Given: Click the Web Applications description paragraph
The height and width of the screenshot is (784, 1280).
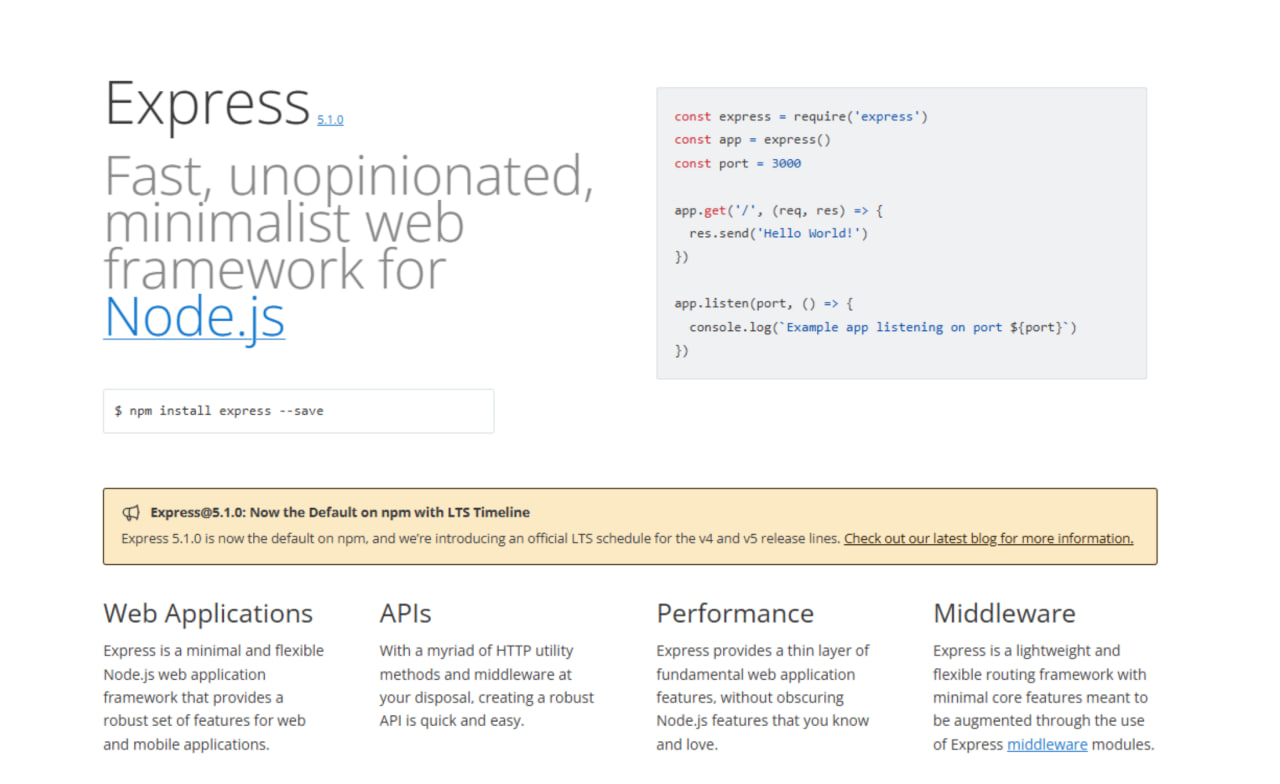Looking at the screenshot, I should [213, 697].
